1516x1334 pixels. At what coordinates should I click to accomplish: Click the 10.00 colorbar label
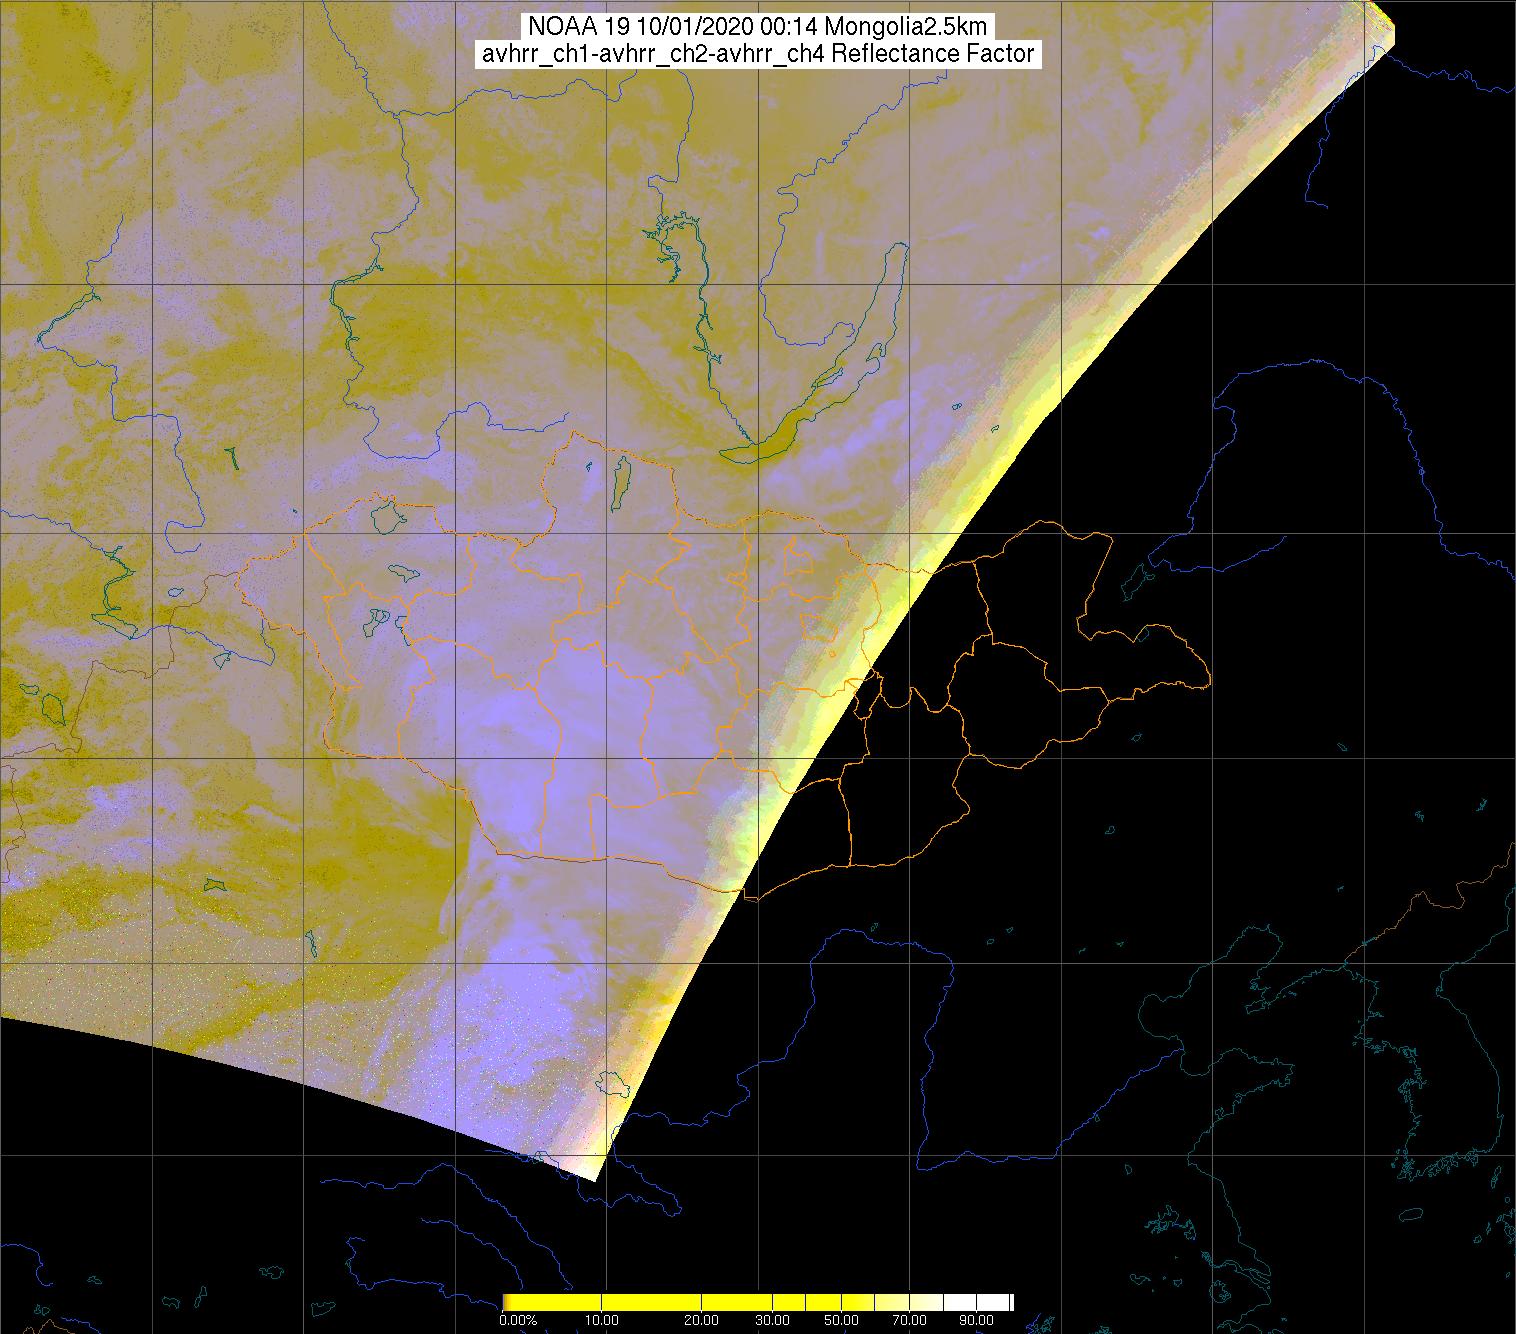[602, 1320]
